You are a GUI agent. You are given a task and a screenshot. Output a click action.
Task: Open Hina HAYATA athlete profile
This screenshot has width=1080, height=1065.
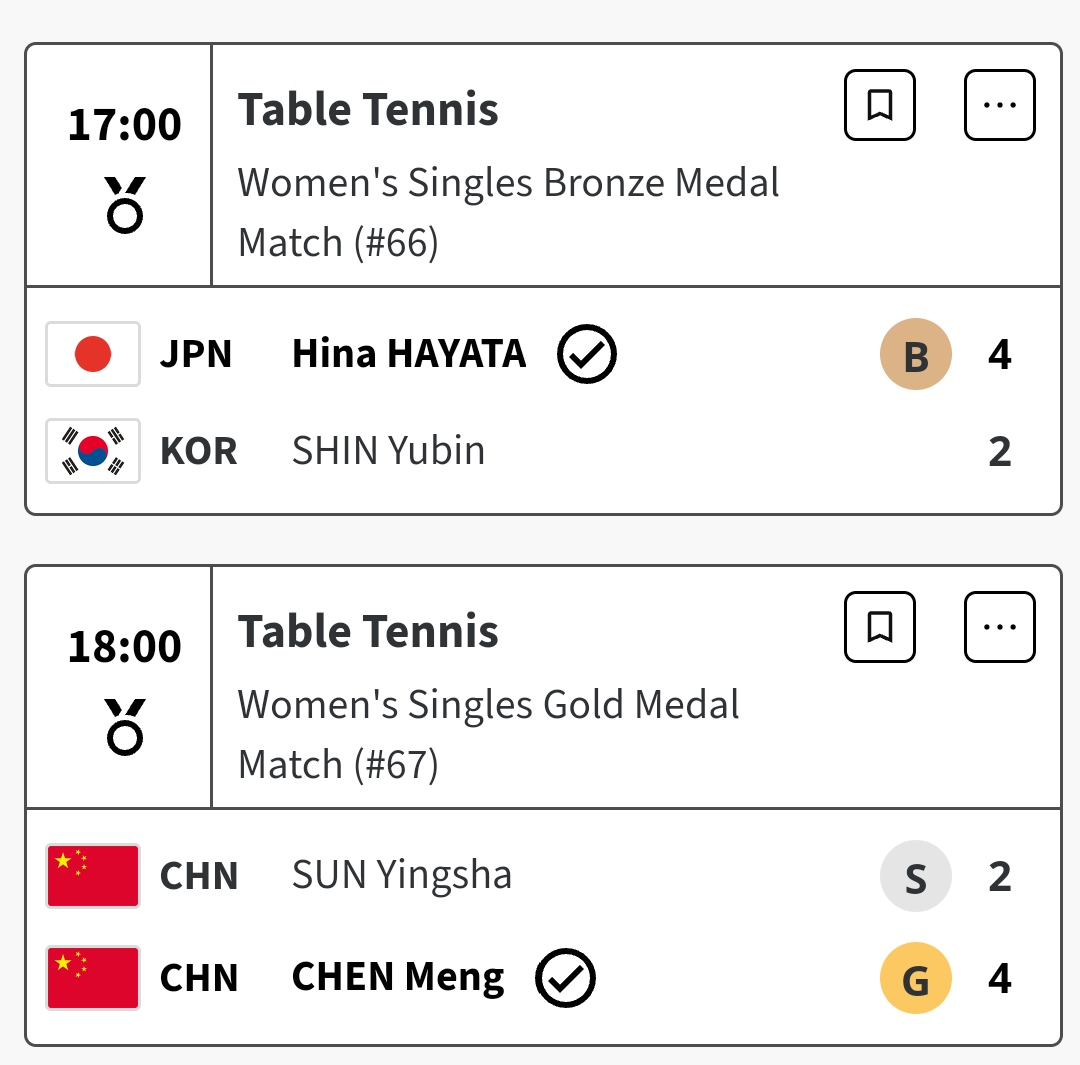[x=408, y=354]
